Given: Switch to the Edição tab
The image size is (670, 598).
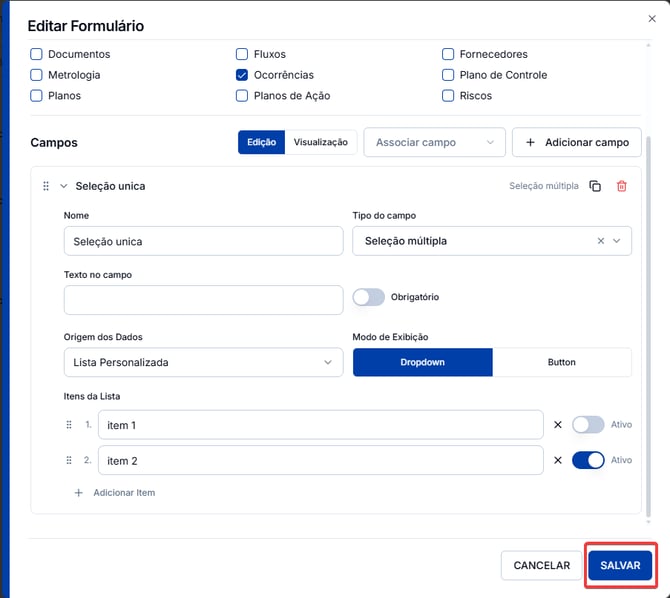Looking at the screenshot, I should click(x=261, y=142).
